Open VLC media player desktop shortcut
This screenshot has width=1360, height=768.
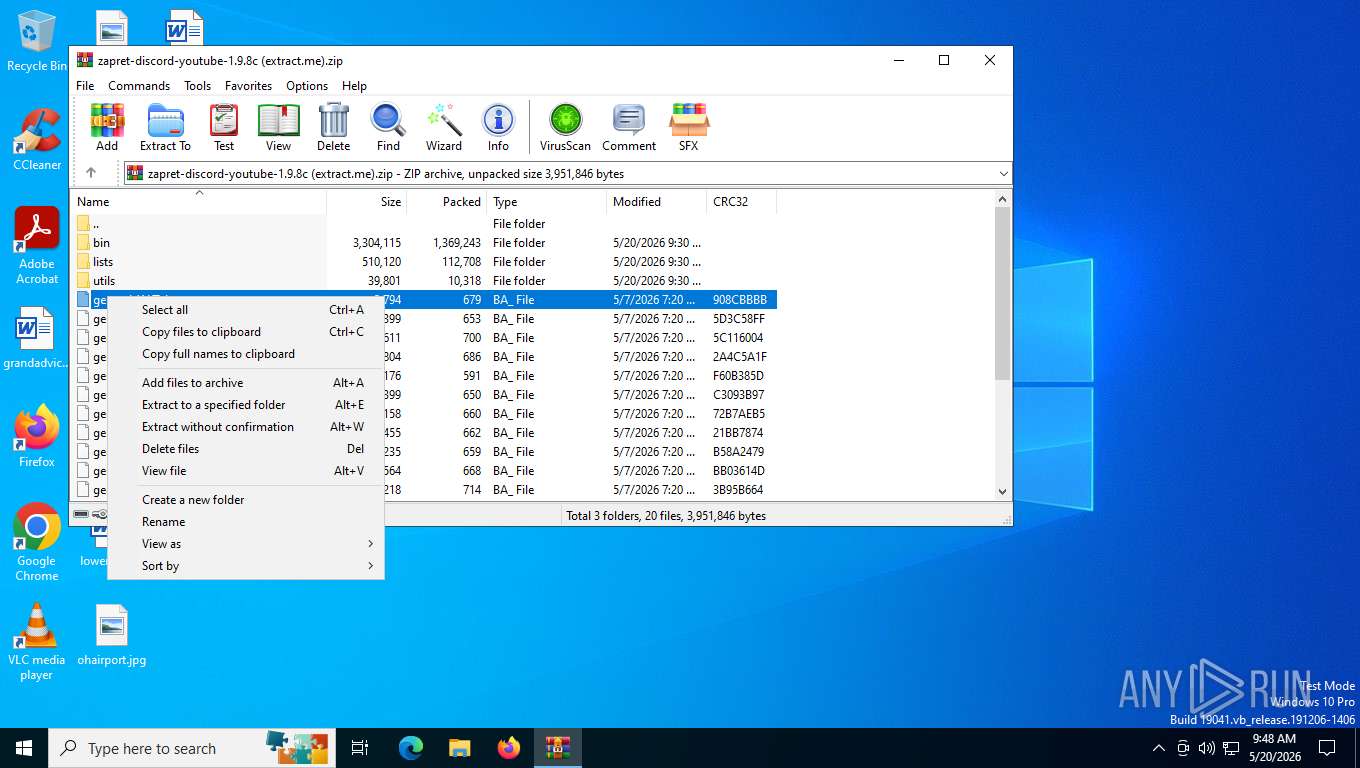coord(37,641)
